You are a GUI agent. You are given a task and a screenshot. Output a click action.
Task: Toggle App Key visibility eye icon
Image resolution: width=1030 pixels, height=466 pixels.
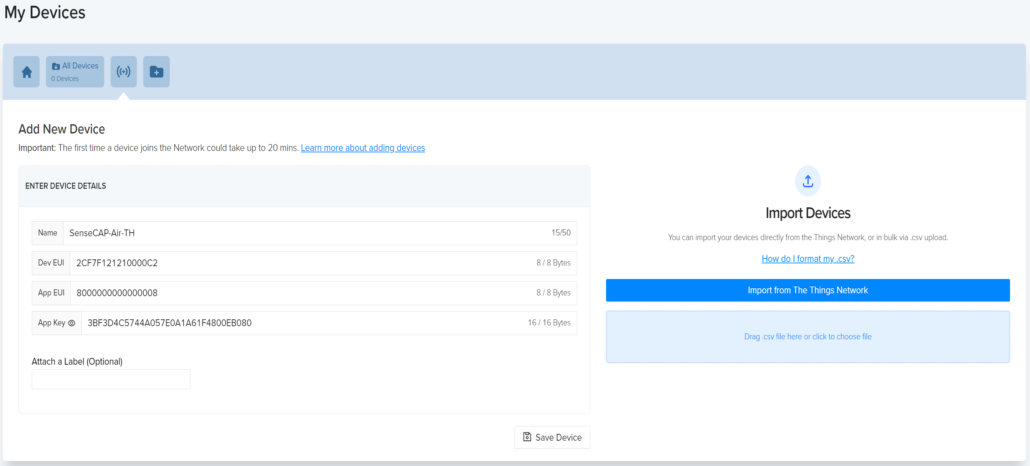click(x=71, y=323)
